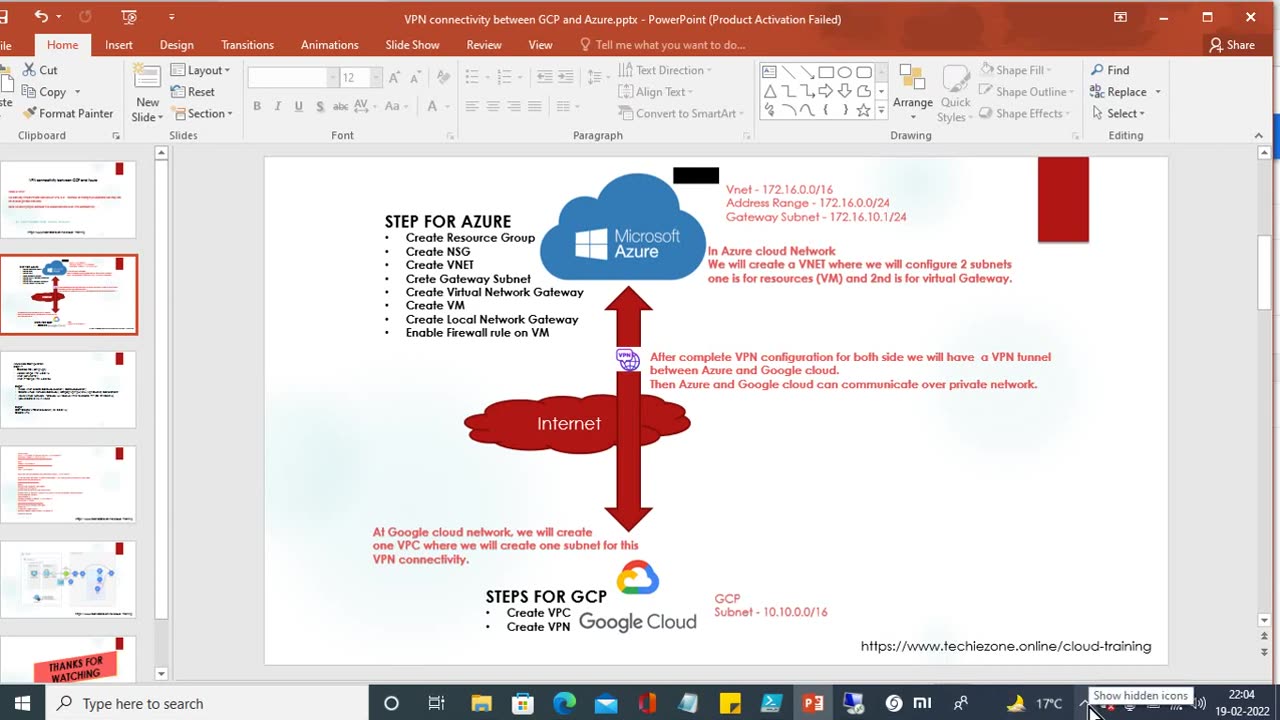Switch to the Animations tab
Image resolution: width=1280 pixels, height=720 pixels.
[329, 45]
